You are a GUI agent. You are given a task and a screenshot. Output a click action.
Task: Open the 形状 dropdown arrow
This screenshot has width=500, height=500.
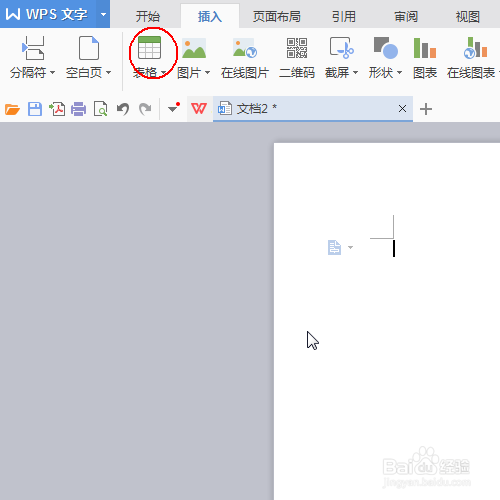[399, 72]
